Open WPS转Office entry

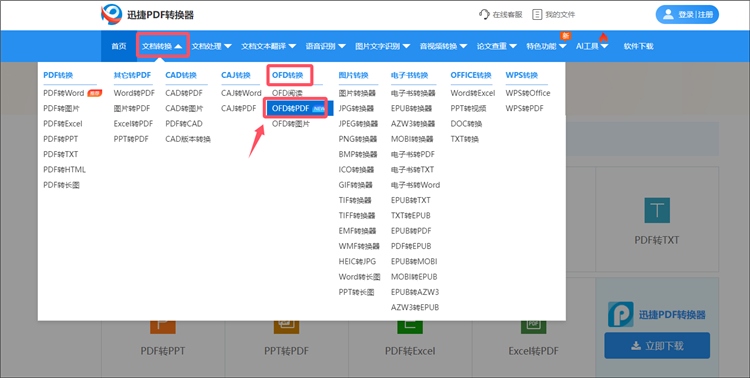click(x=528, y=93)
